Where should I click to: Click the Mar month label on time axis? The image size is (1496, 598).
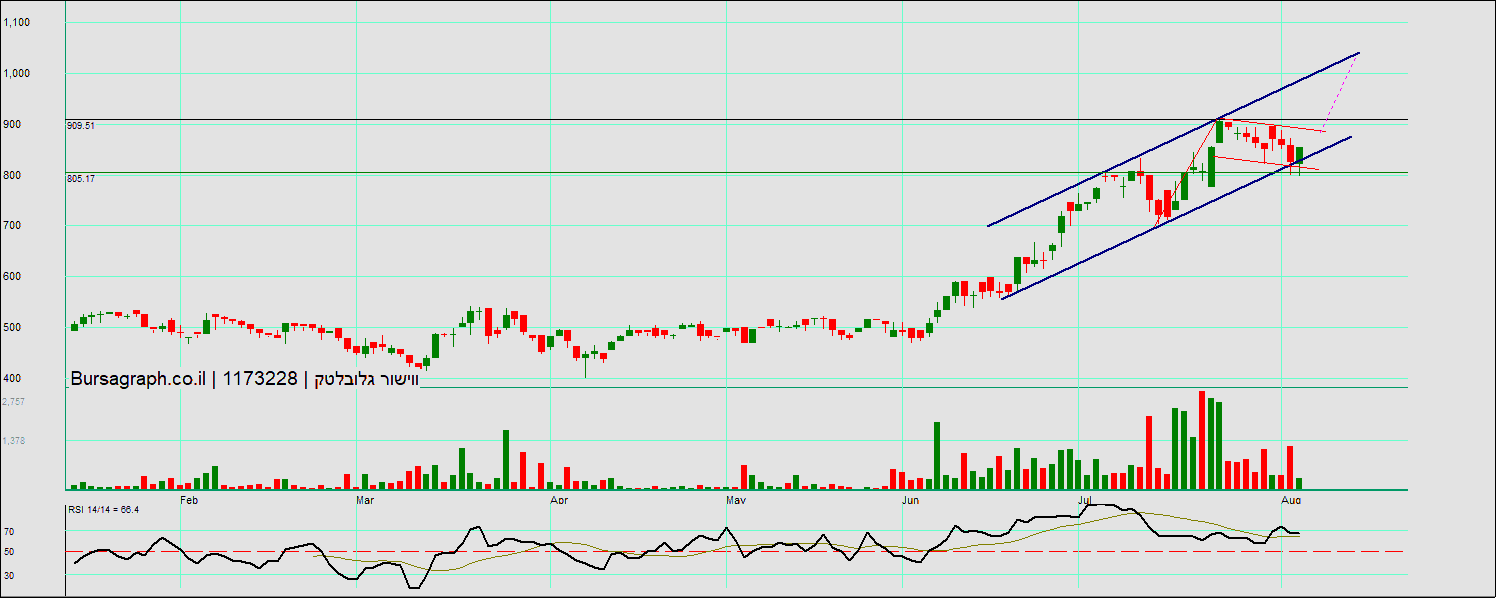[365, 498]
